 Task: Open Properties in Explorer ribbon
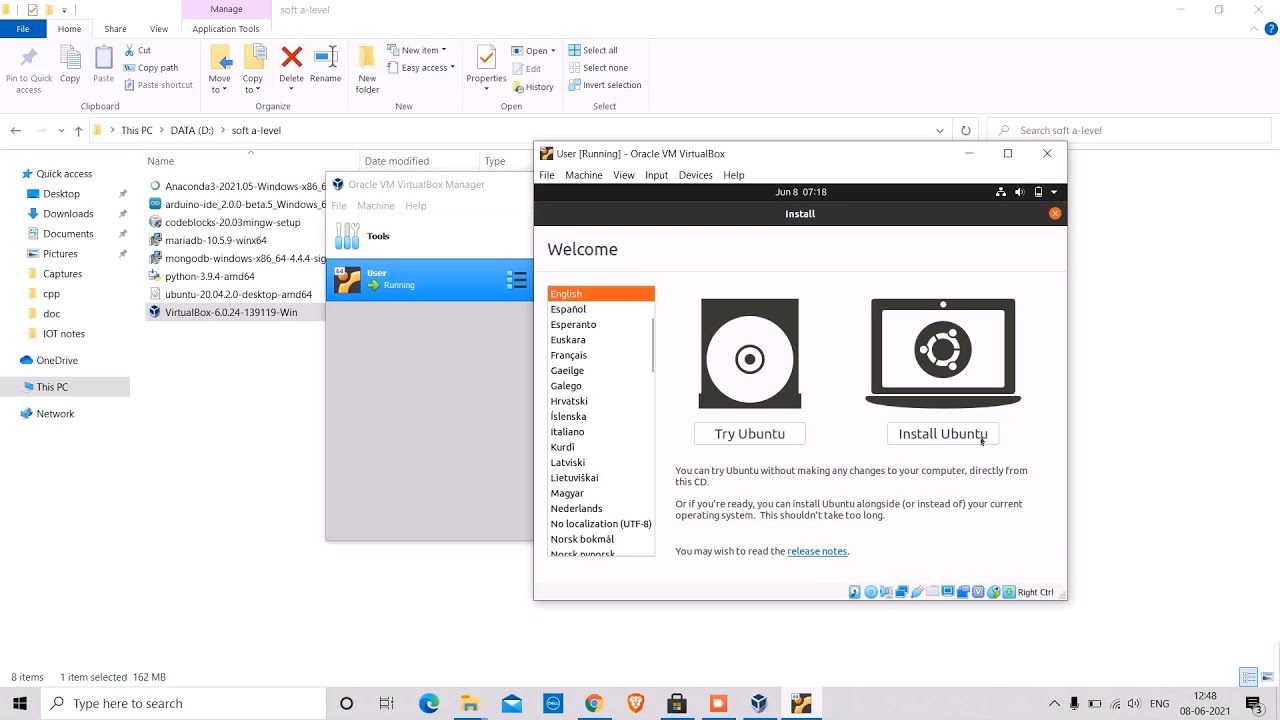(486, 68)
